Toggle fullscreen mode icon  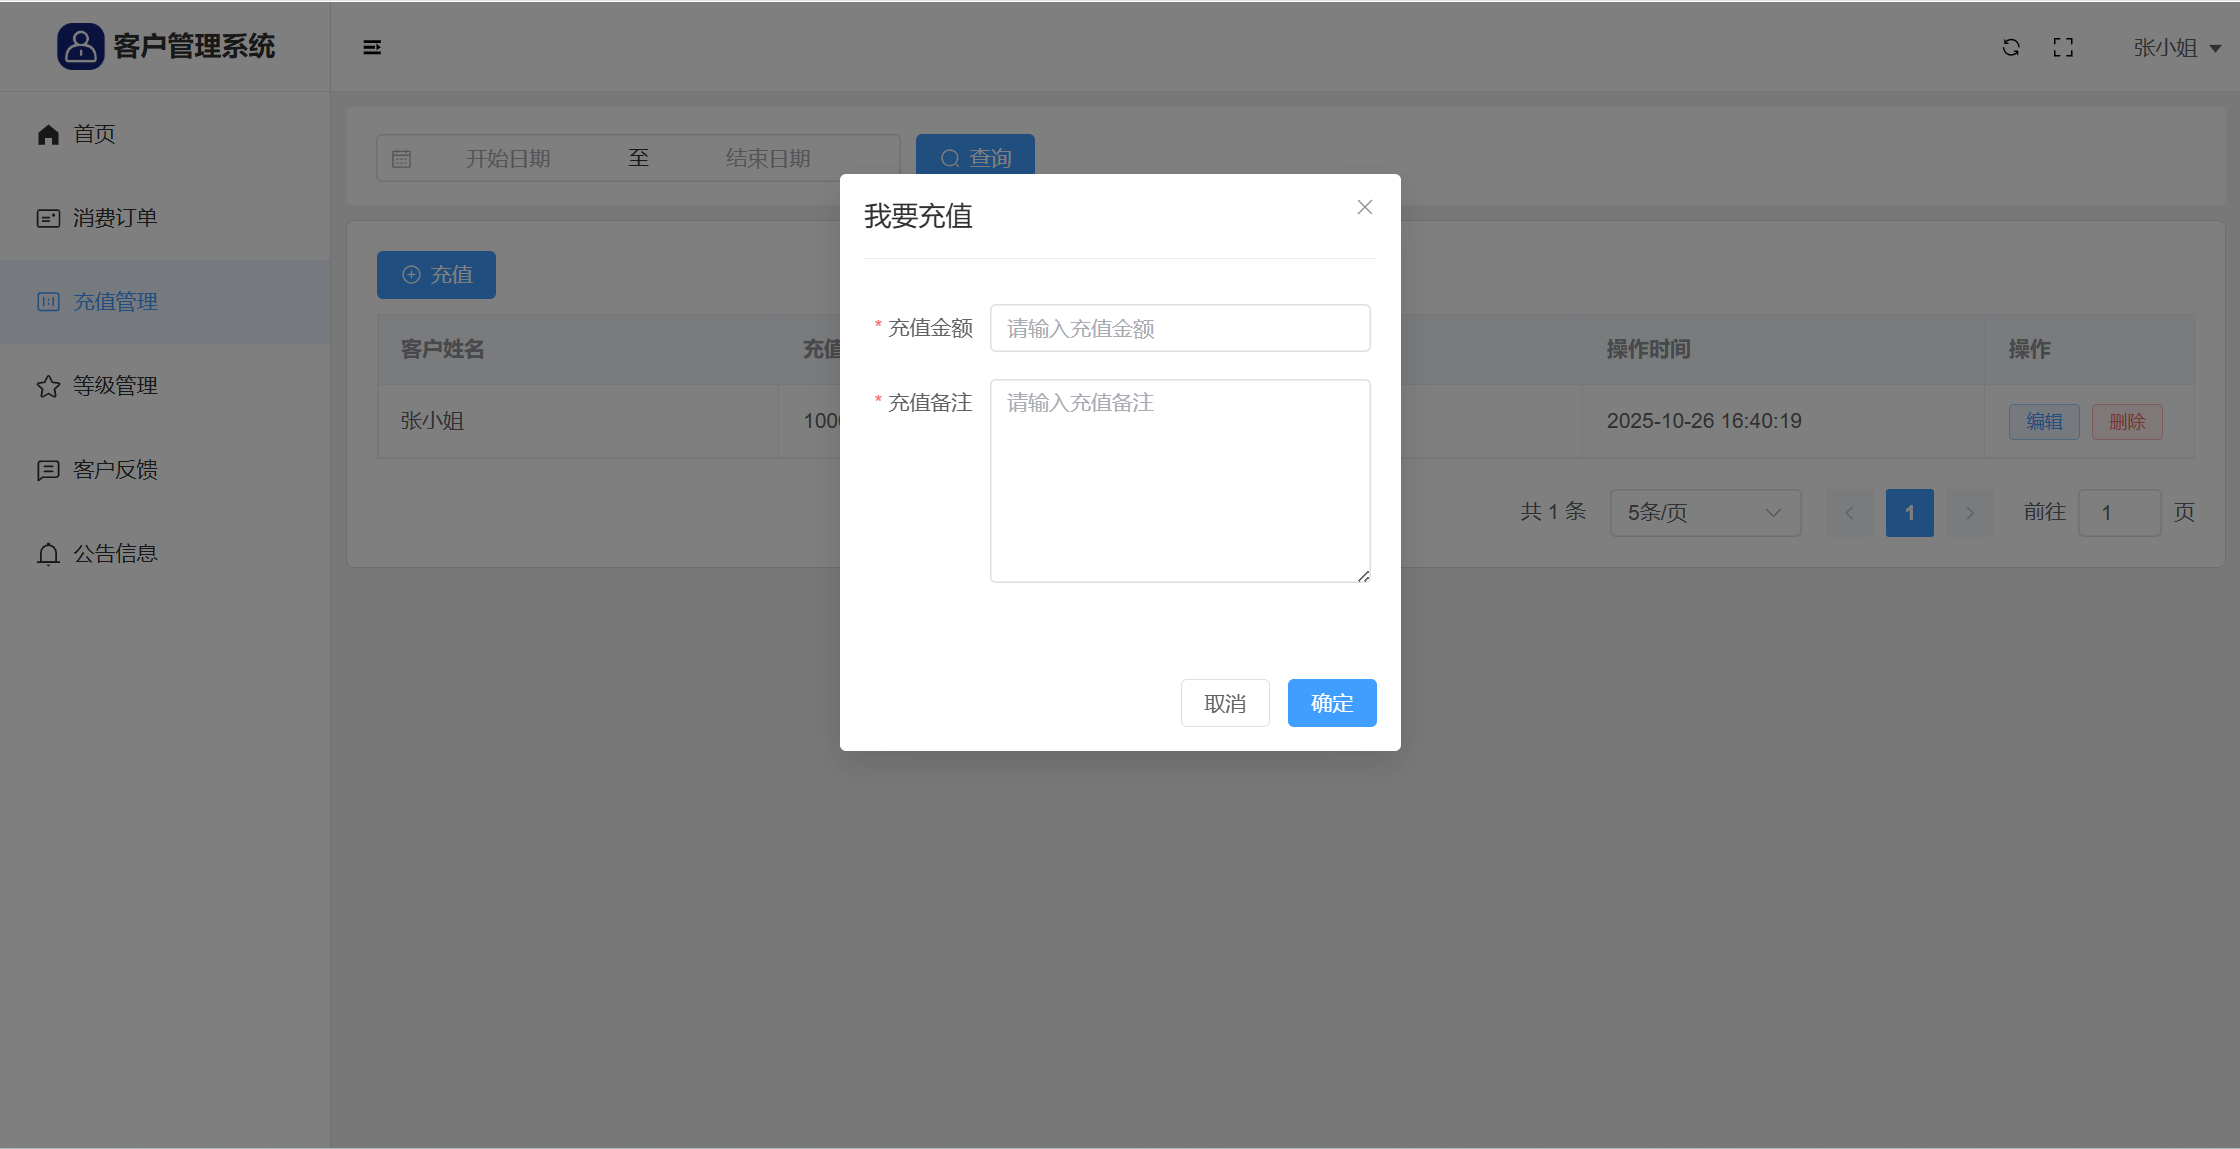tap(2063, 47)
